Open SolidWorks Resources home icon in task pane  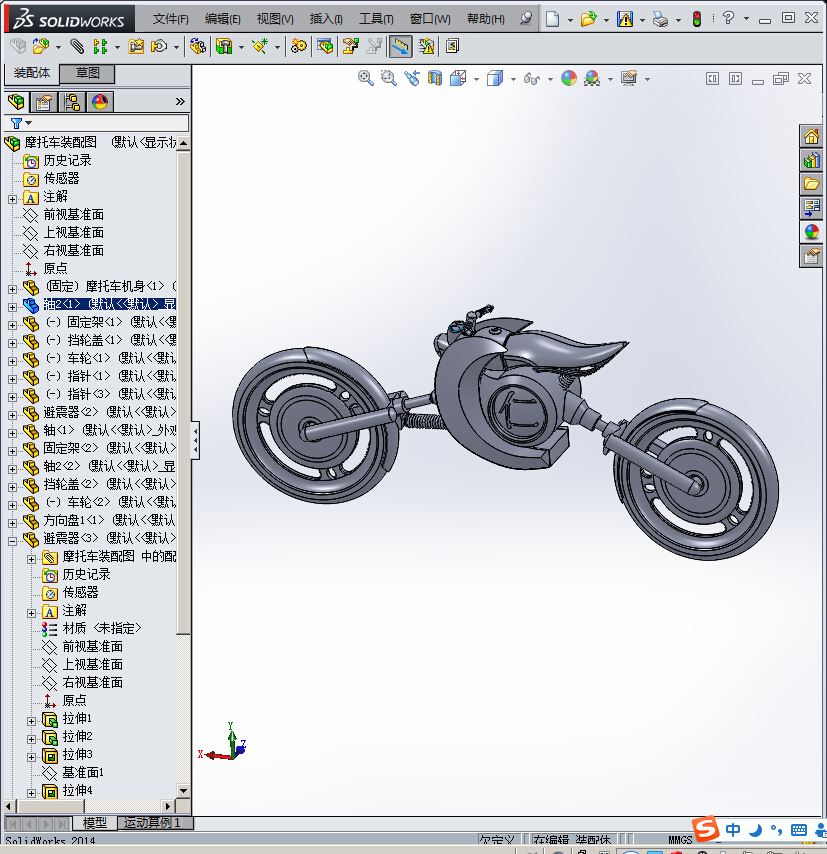[x=811, y=136]
